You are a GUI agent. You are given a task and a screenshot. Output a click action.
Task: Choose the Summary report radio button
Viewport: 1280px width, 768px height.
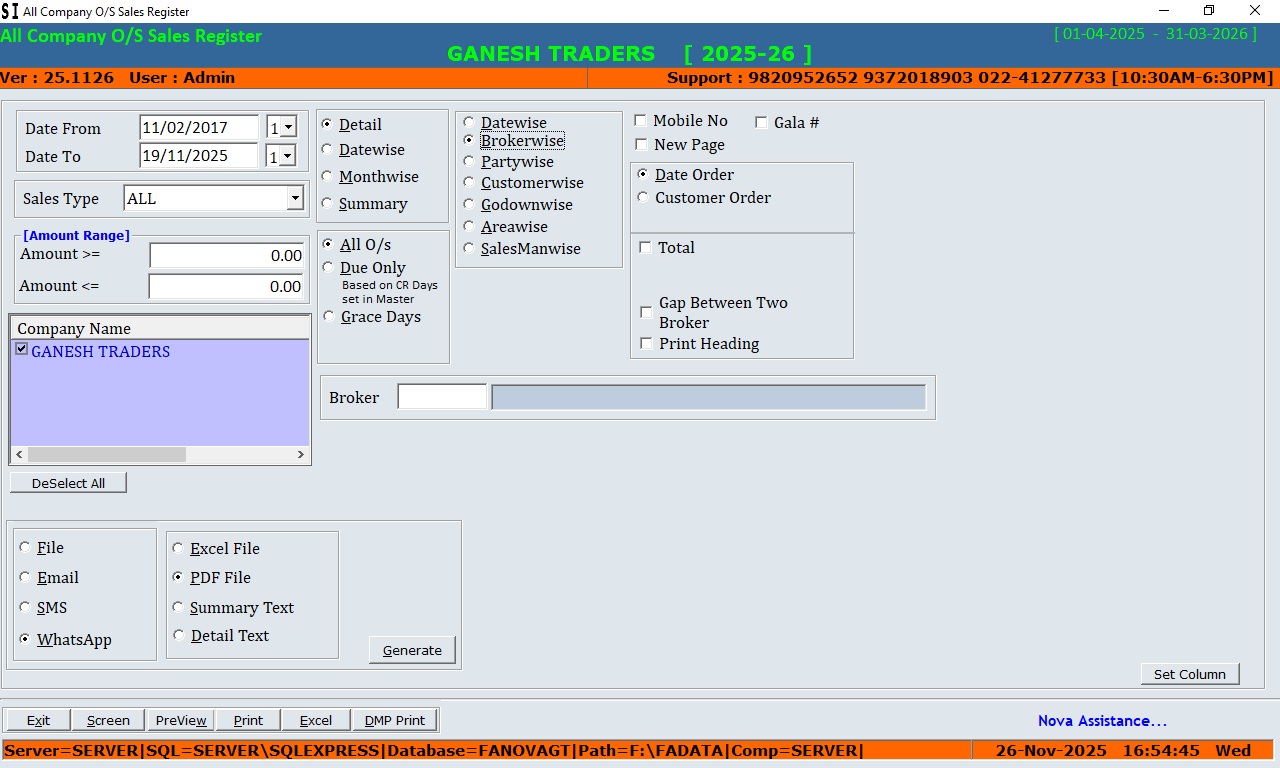coord(327,203)
